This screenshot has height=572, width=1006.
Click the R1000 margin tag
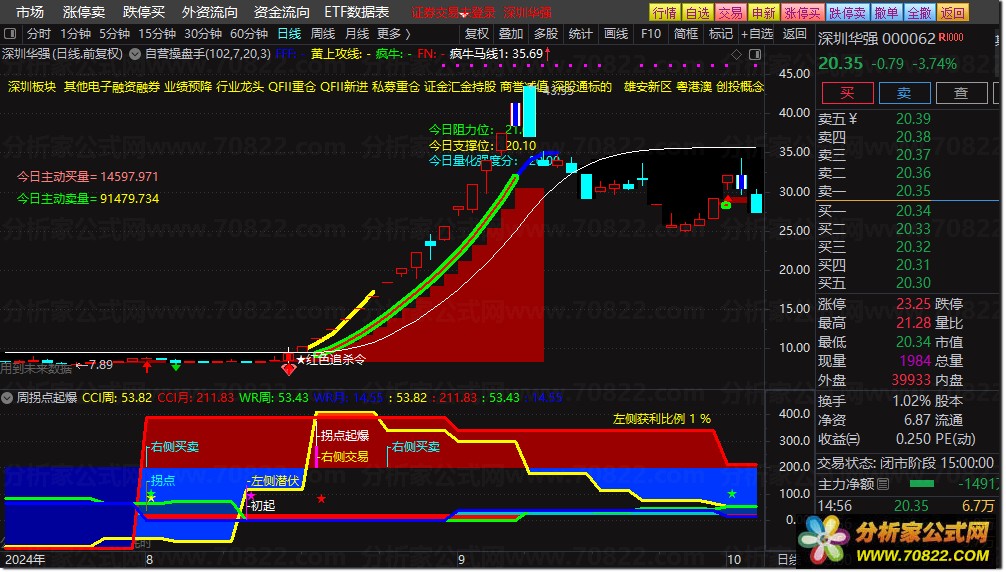pyautogui.click(x=951, y=37)
